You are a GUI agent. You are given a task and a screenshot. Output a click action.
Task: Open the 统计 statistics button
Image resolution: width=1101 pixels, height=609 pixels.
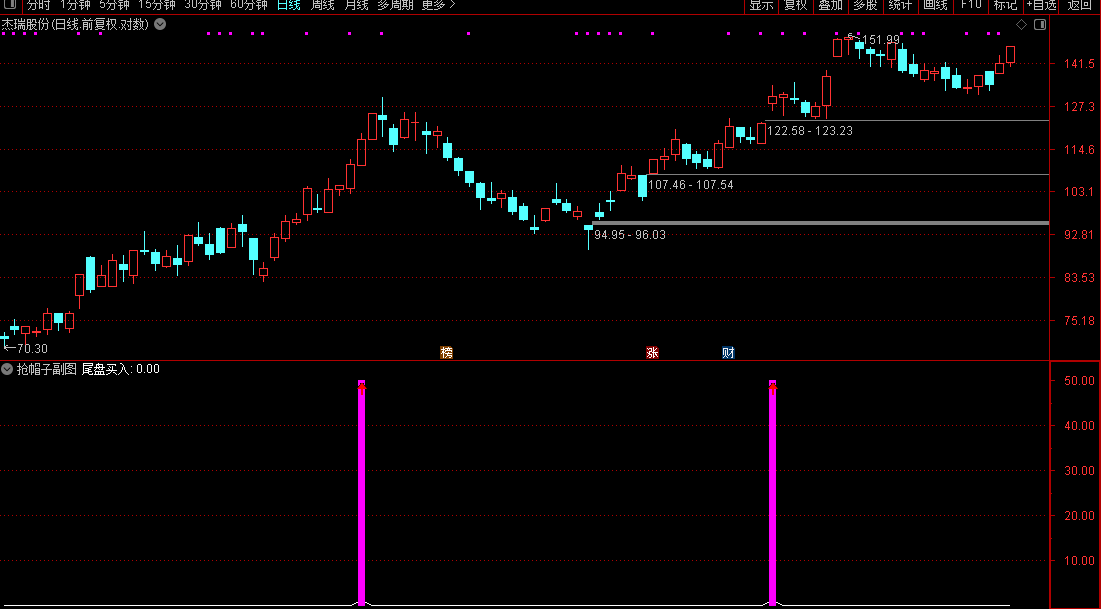pos(900,5)
